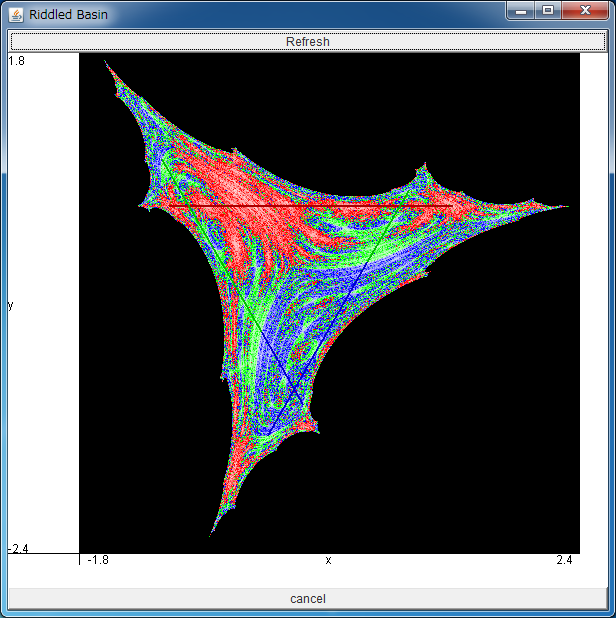
Task: Close the Riddled Basin window
Action: 585,11
